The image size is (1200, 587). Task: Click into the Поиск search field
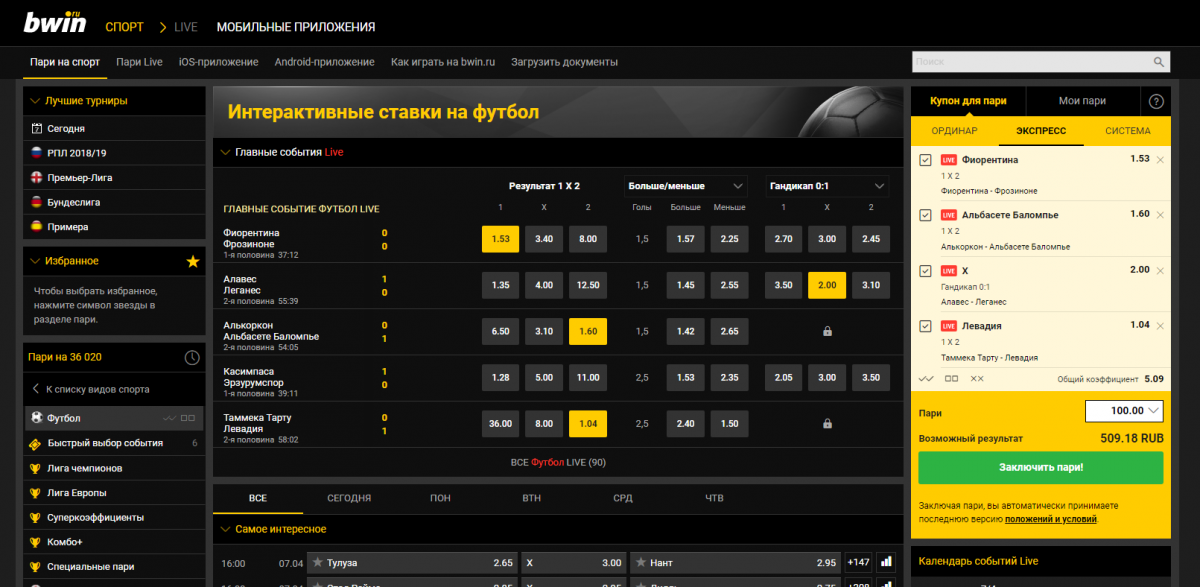(x=1030, y=62)
